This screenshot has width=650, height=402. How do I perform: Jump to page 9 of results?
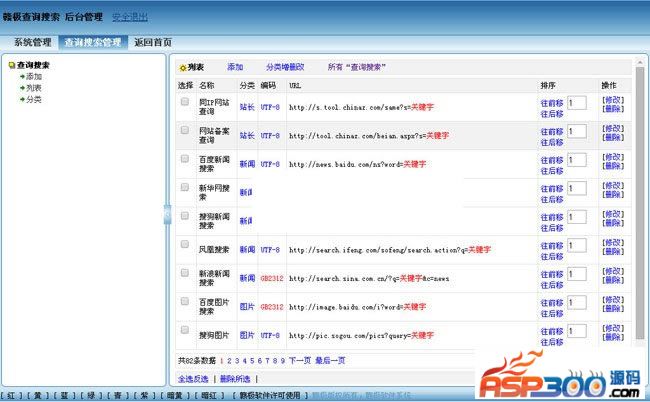pos(282,361)
